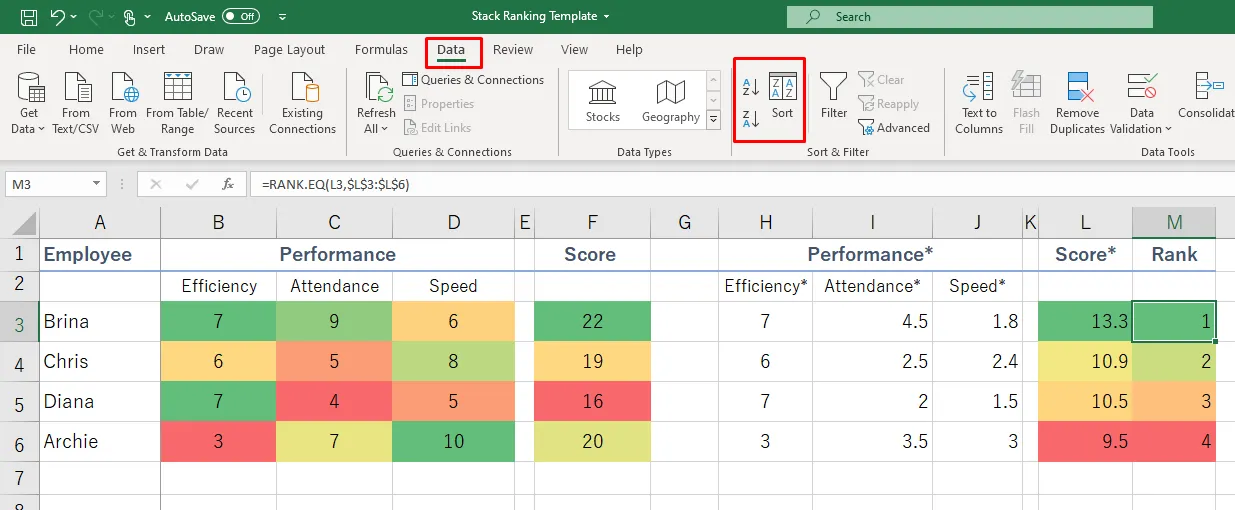Click Remove Duplicates tool

[1077, 103]
